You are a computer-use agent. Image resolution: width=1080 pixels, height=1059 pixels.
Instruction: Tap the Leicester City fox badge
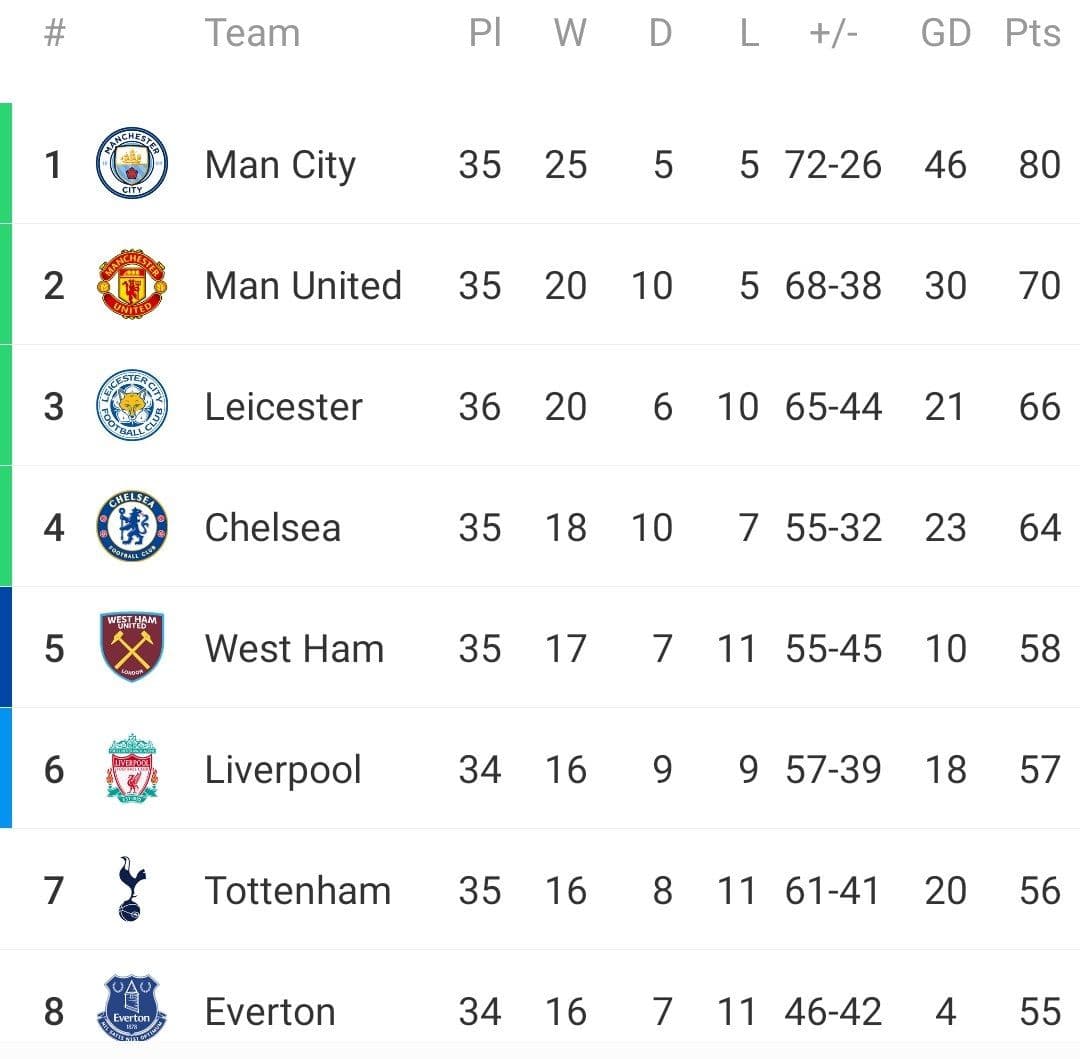pos(132,406)
